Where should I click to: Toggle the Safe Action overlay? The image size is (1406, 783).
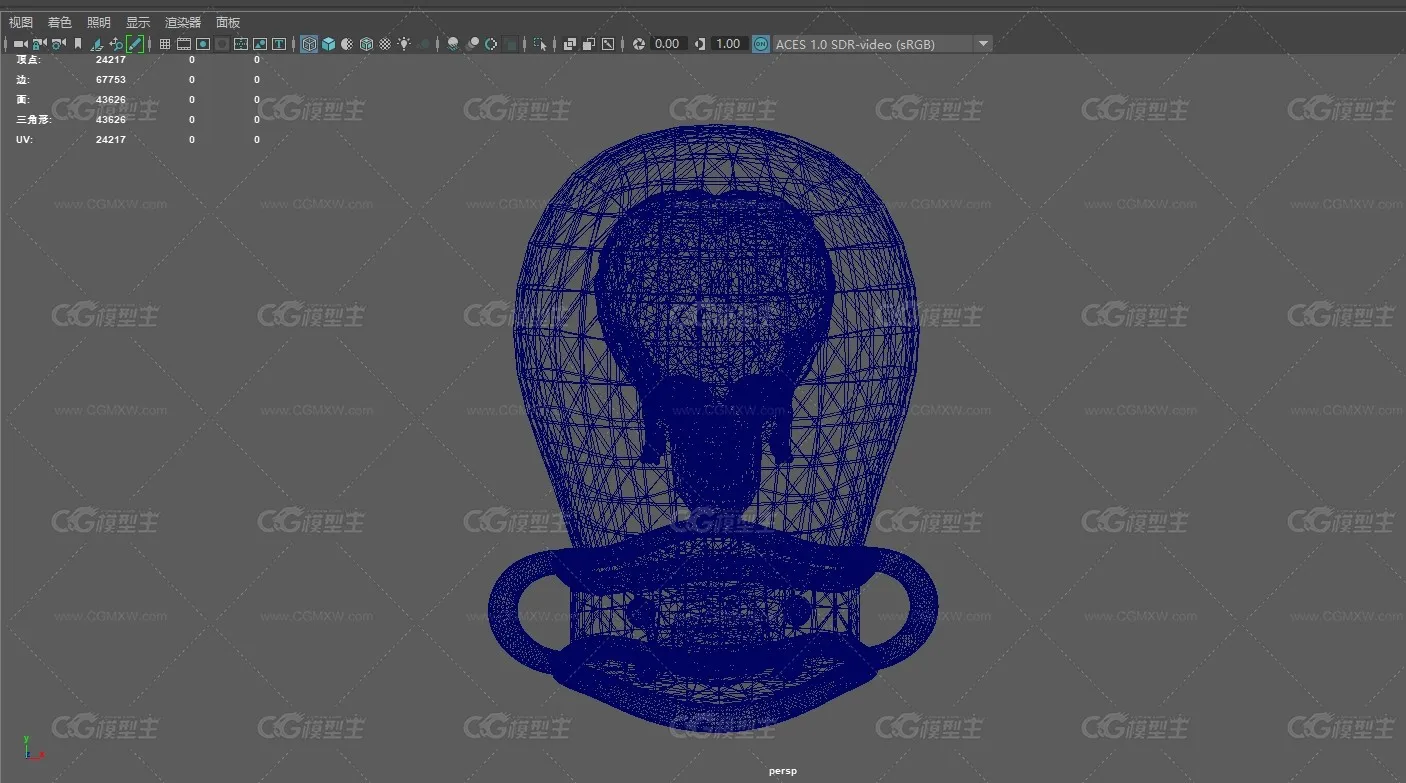(x=260, y=44)
